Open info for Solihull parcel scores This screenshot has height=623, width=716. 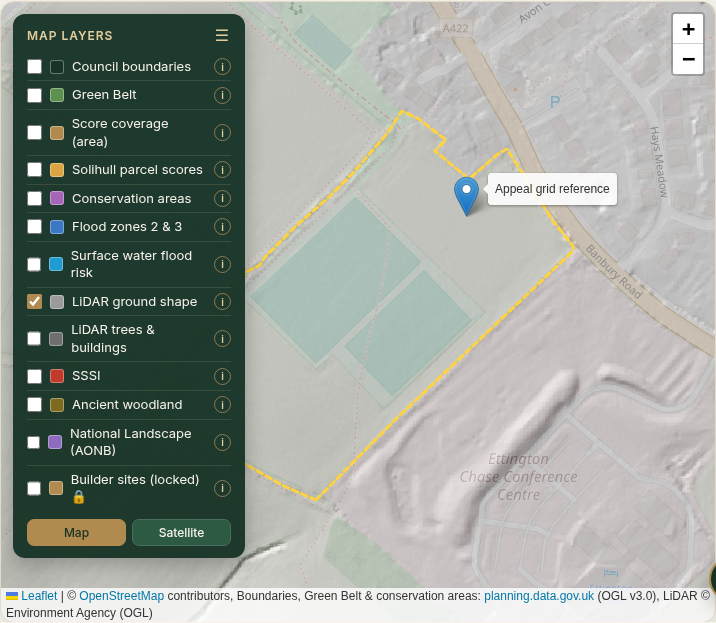pos(222,170)
